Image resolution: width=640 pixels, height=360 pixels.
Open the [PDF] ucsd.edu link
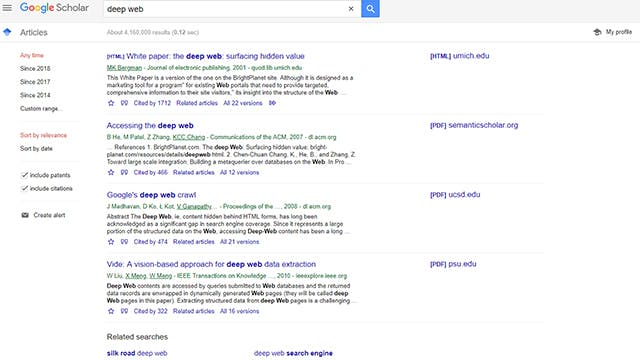pyautogui.click(x=455, y=194)
